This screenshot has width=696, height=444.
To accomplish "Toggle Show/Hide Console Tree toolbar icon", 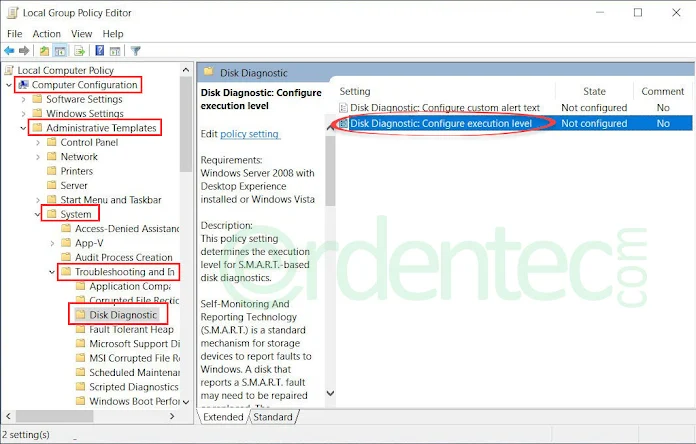I will pyautogui.click(x=60, y=51).
